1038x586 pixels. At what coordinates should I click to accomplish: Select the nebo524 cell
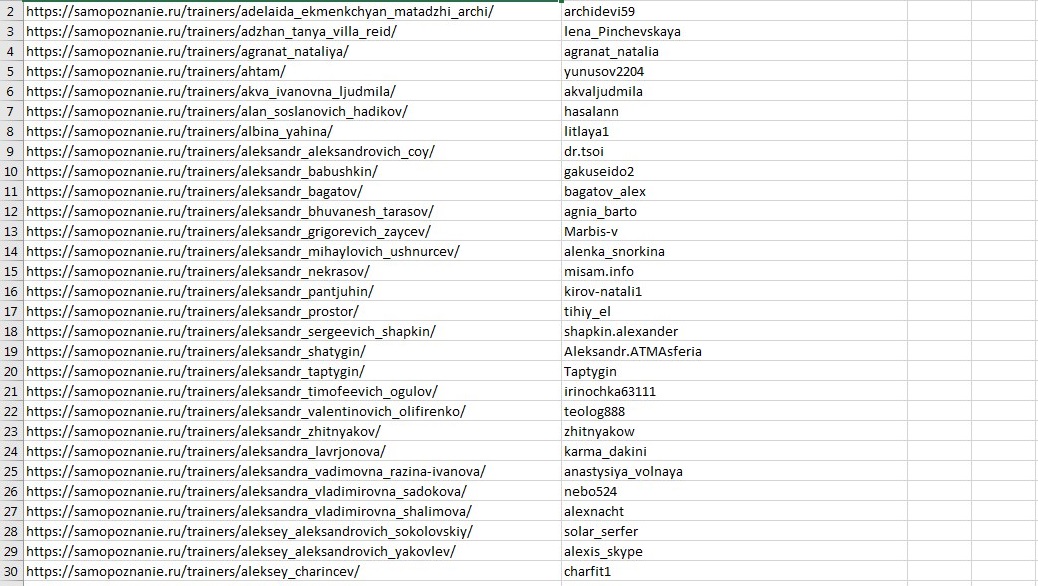[x=734, y=491]
